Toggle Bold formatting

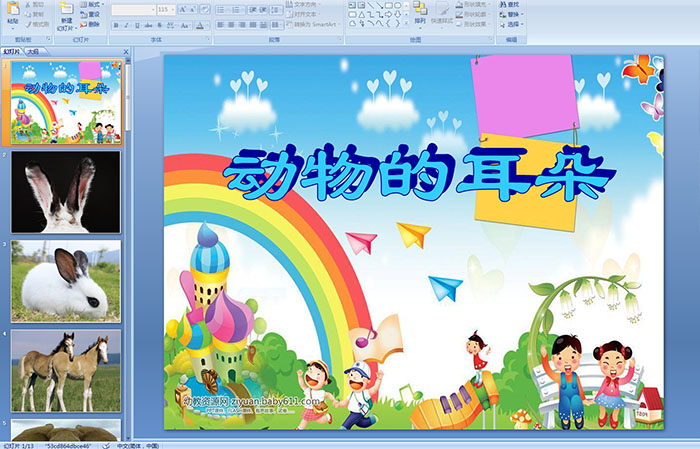[116, 25]
